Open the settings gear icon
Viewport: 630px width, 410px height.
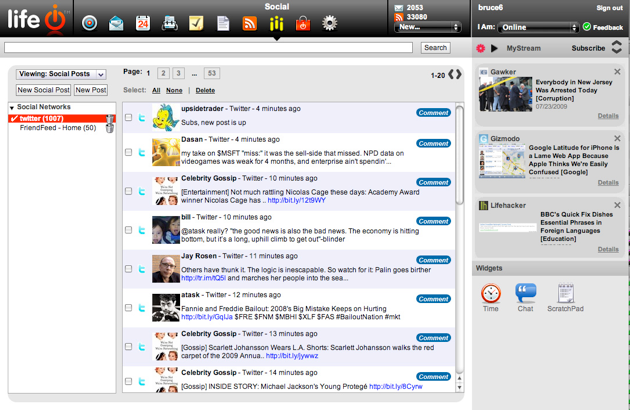(329, 22)
